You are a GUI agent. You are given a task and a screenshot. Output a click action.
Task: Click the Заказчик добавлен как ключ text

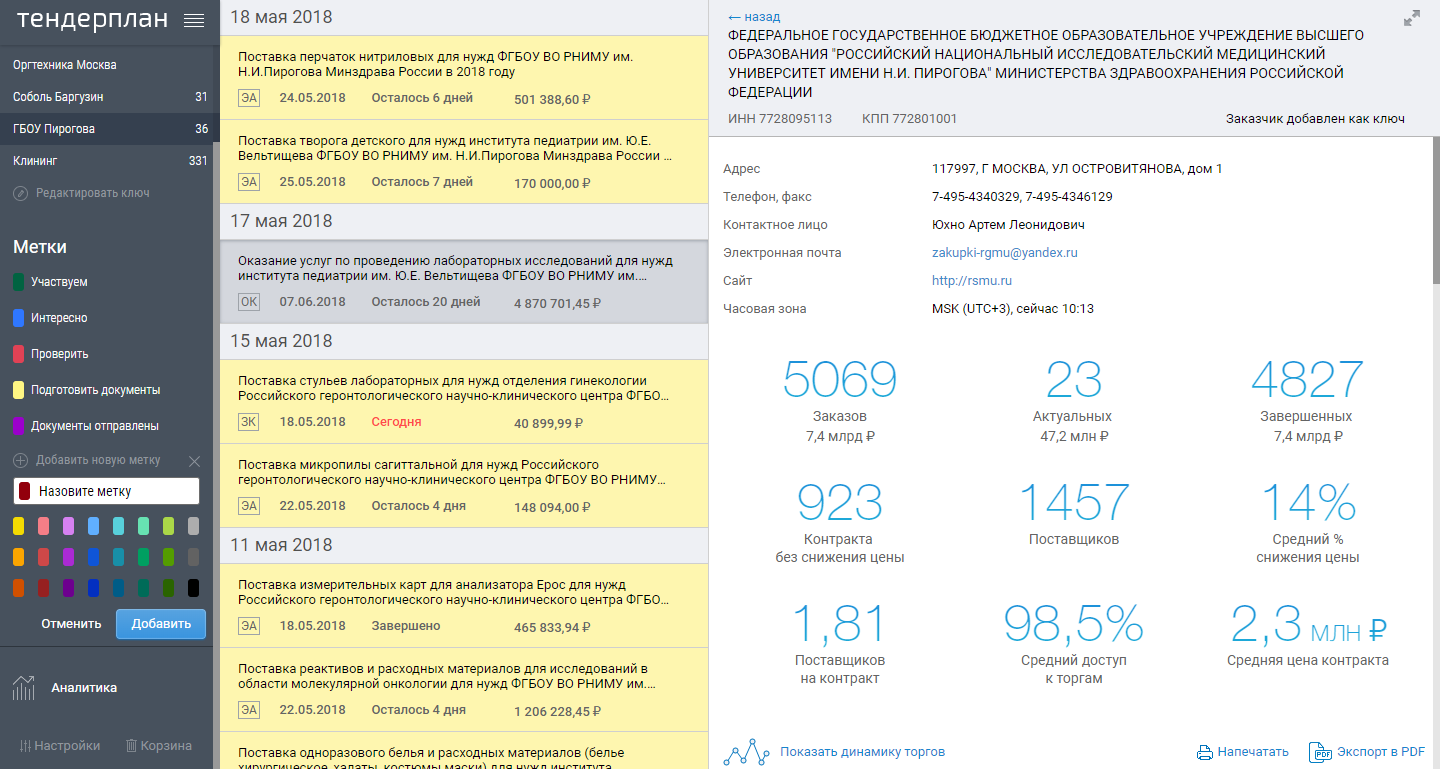(x=1315, y=119)
